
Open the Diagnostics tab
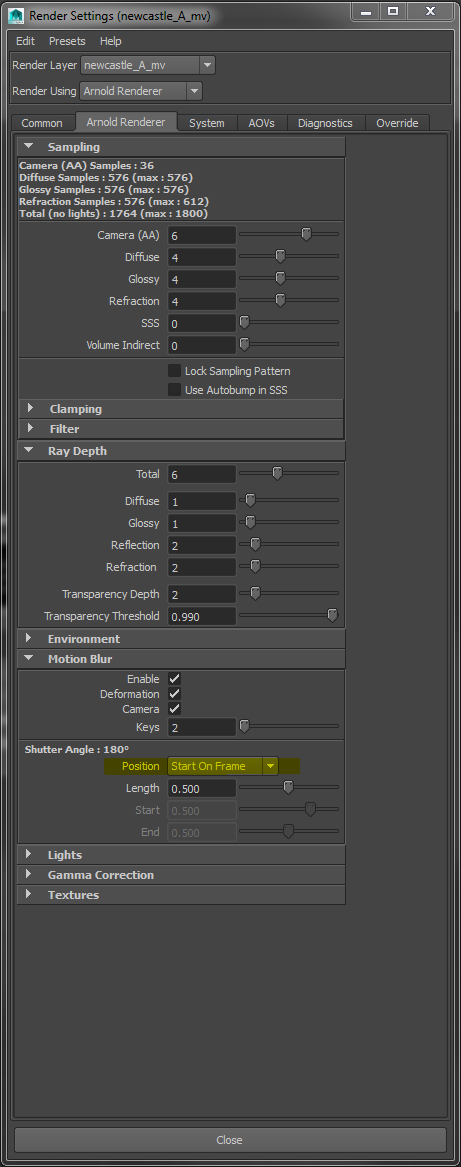click(325, 123)
